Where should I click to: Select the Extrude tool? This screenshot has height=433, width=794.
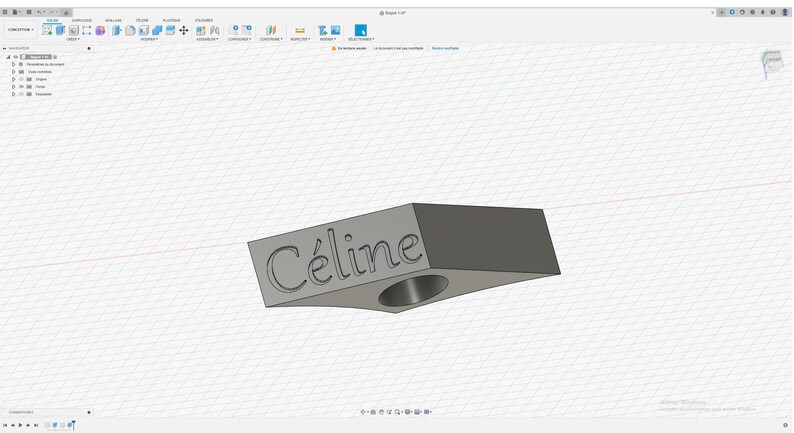click(60, 30)
